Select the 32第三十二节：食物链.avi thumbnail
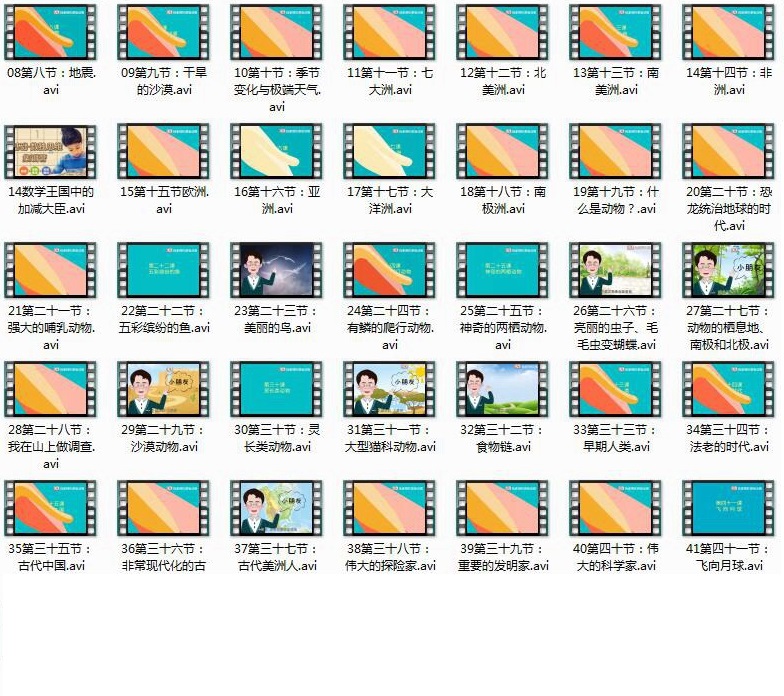Screen dimensions: 784x696 tap(503, 389)
